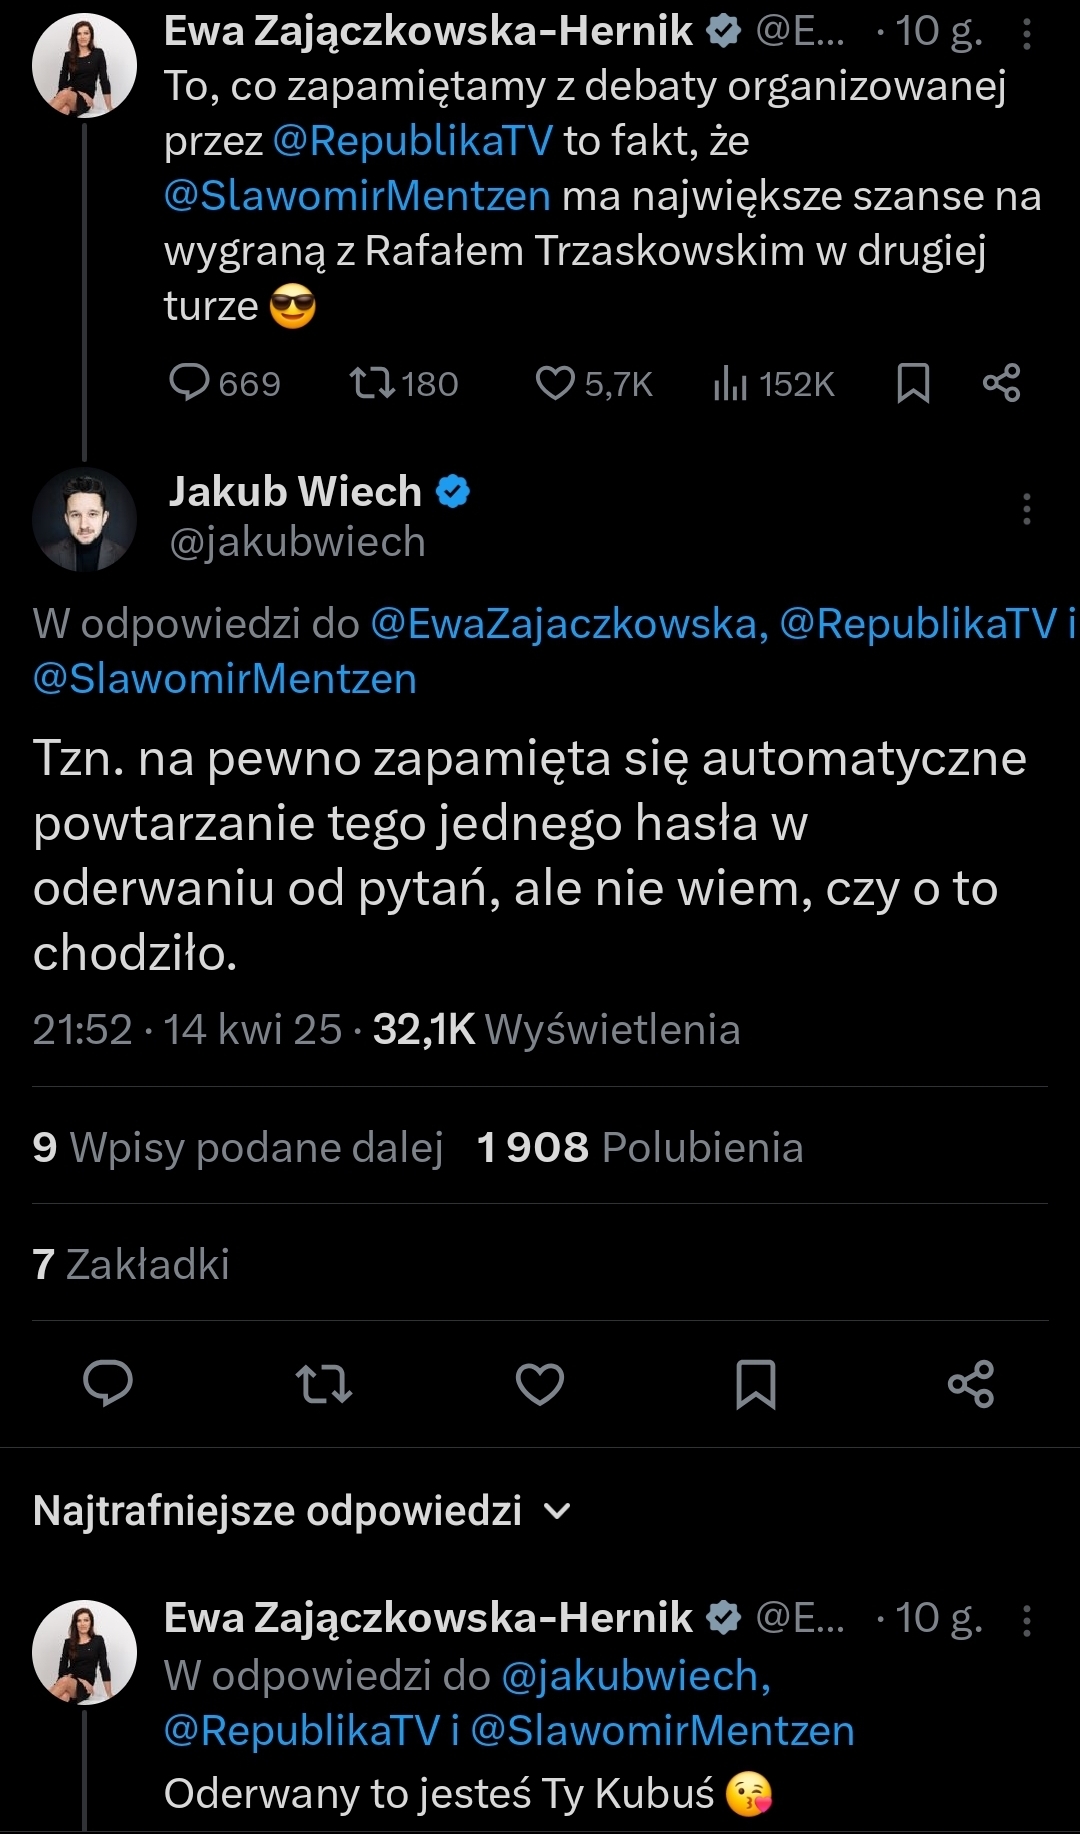Open more options on Ewa's top post
This screenshot has width=1080, height=1834.
(x=1027, y=34)
